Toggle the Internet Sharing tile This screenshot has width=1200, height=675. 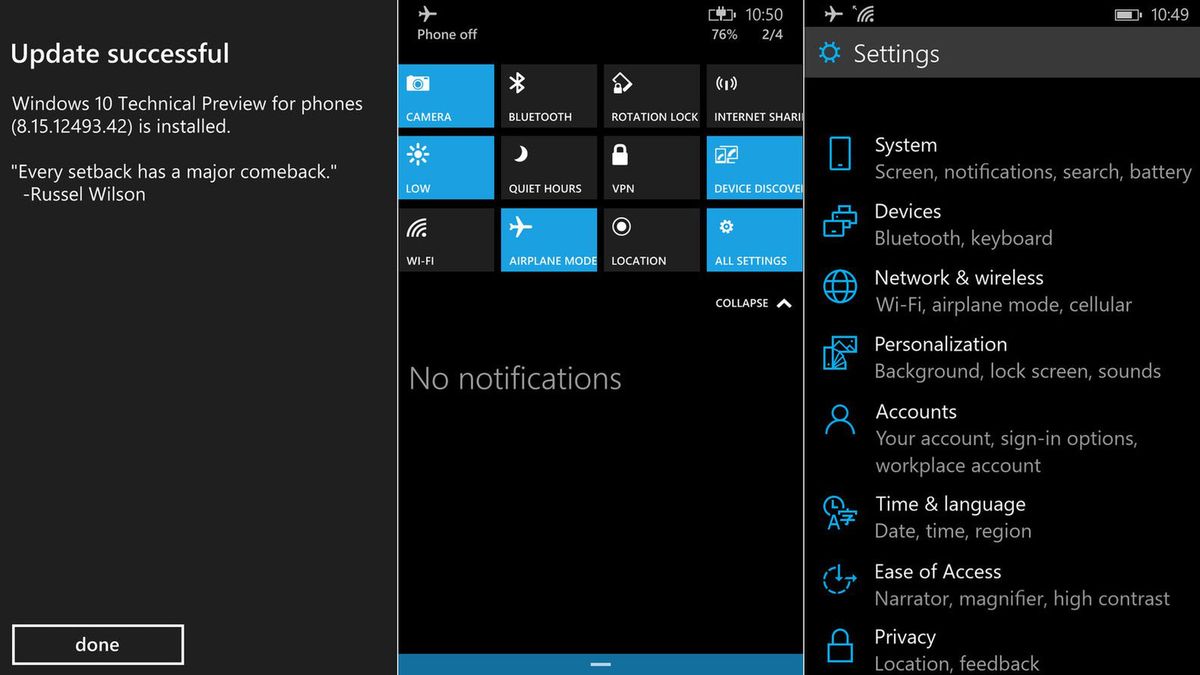754,96
